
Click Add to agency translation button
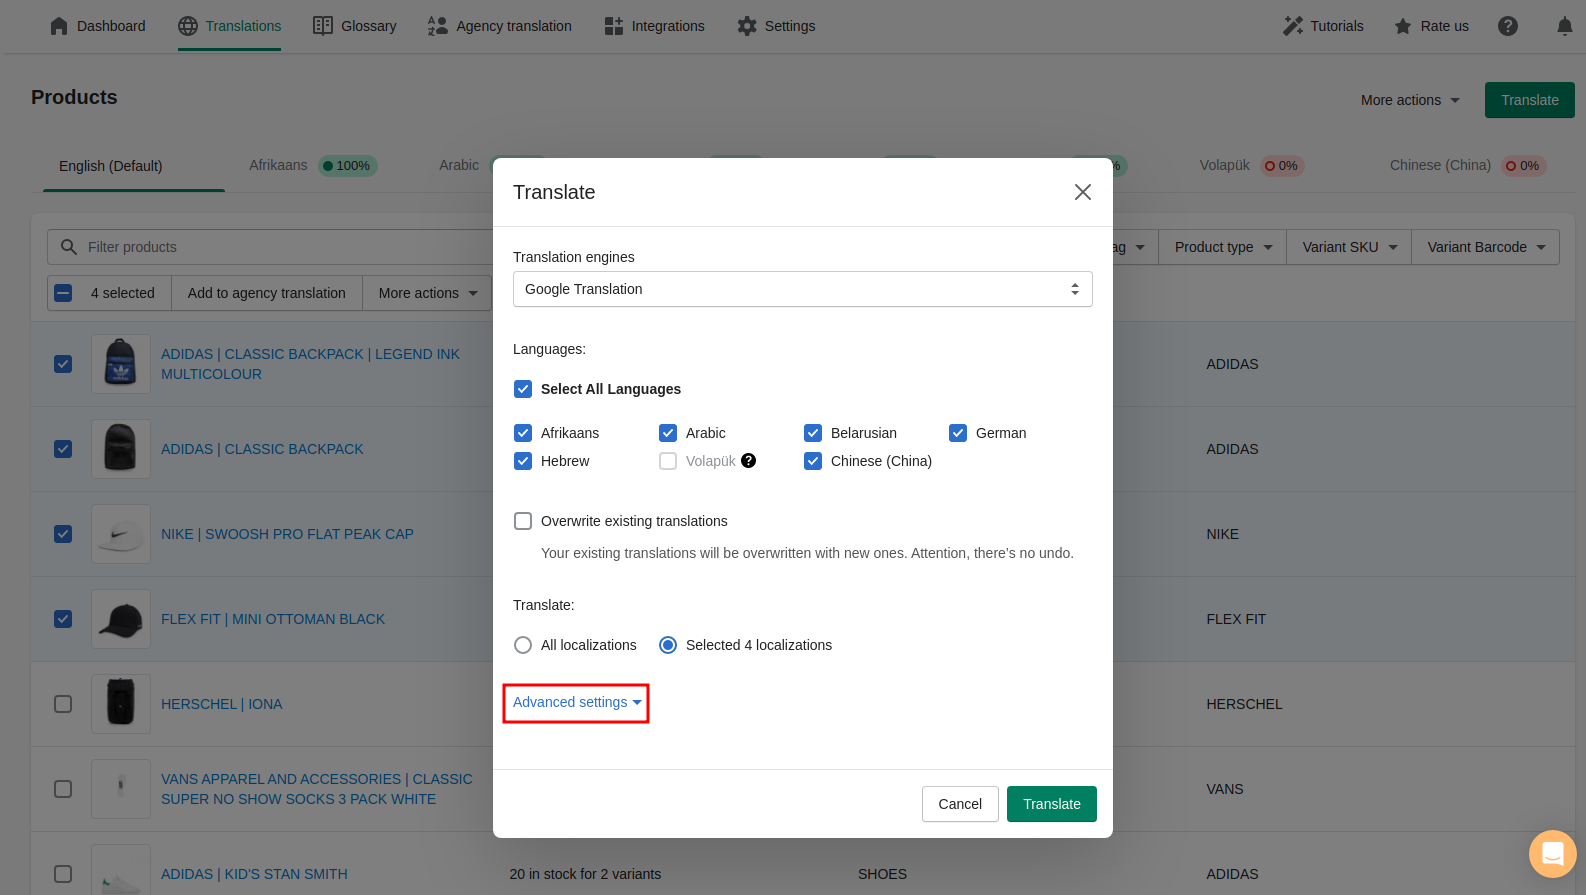coord(267,293)
